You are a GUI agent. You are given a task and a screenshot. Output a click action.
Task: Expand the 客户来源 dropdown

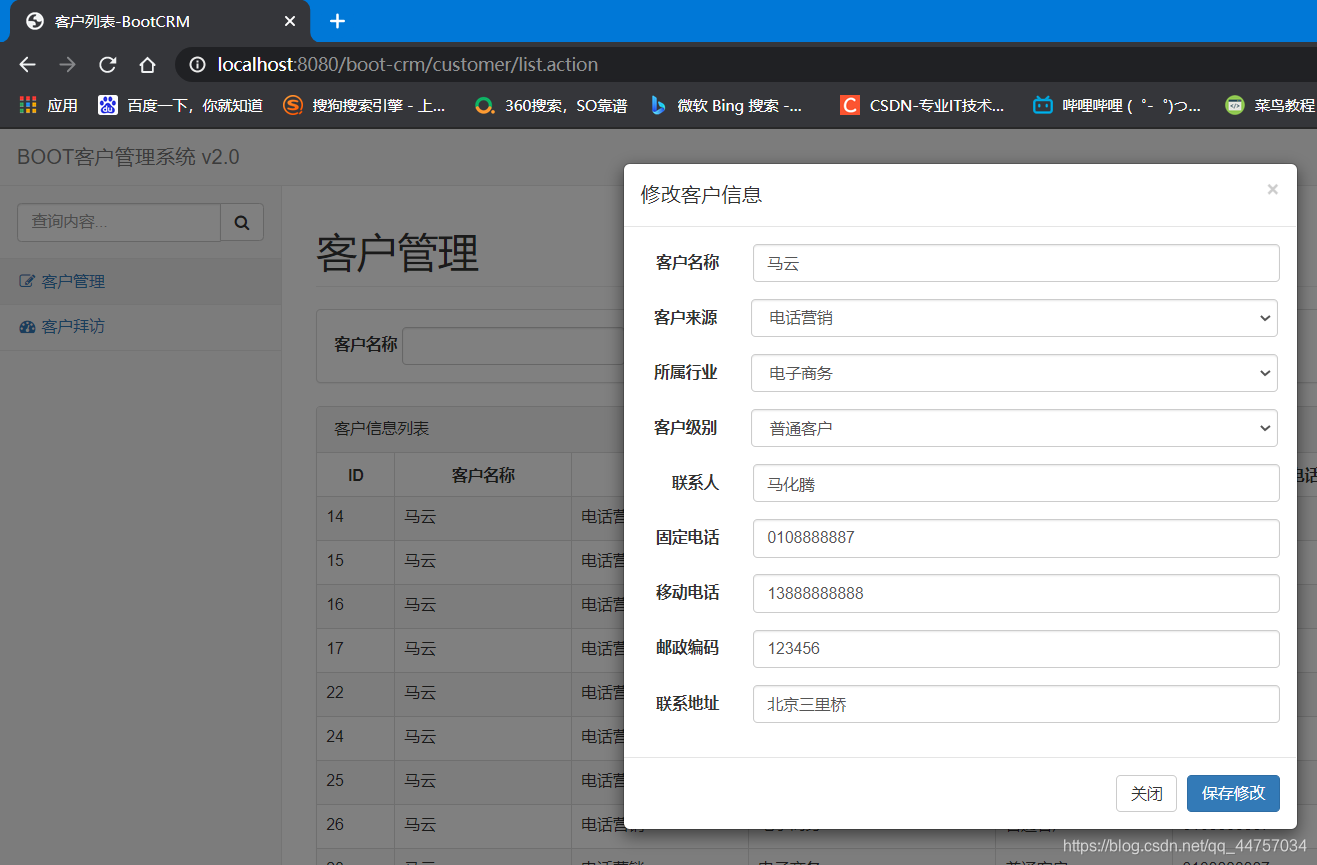coord(1014,318)
